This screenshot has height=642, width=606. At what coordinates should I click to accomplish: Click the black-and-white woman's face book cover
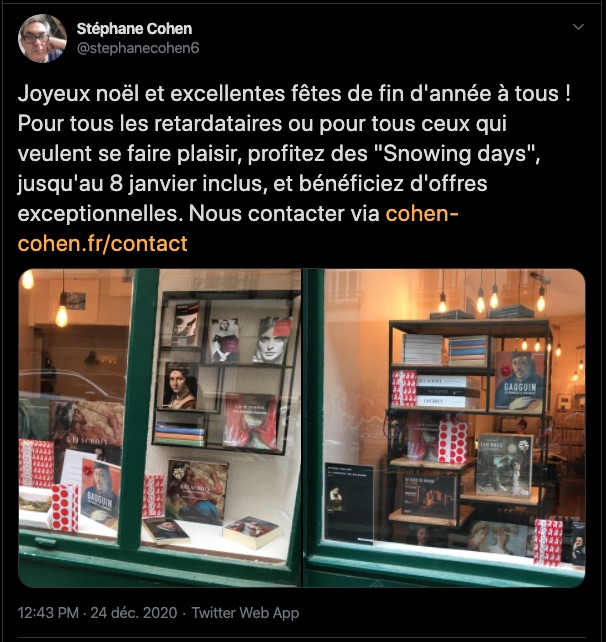pos(272,340)
